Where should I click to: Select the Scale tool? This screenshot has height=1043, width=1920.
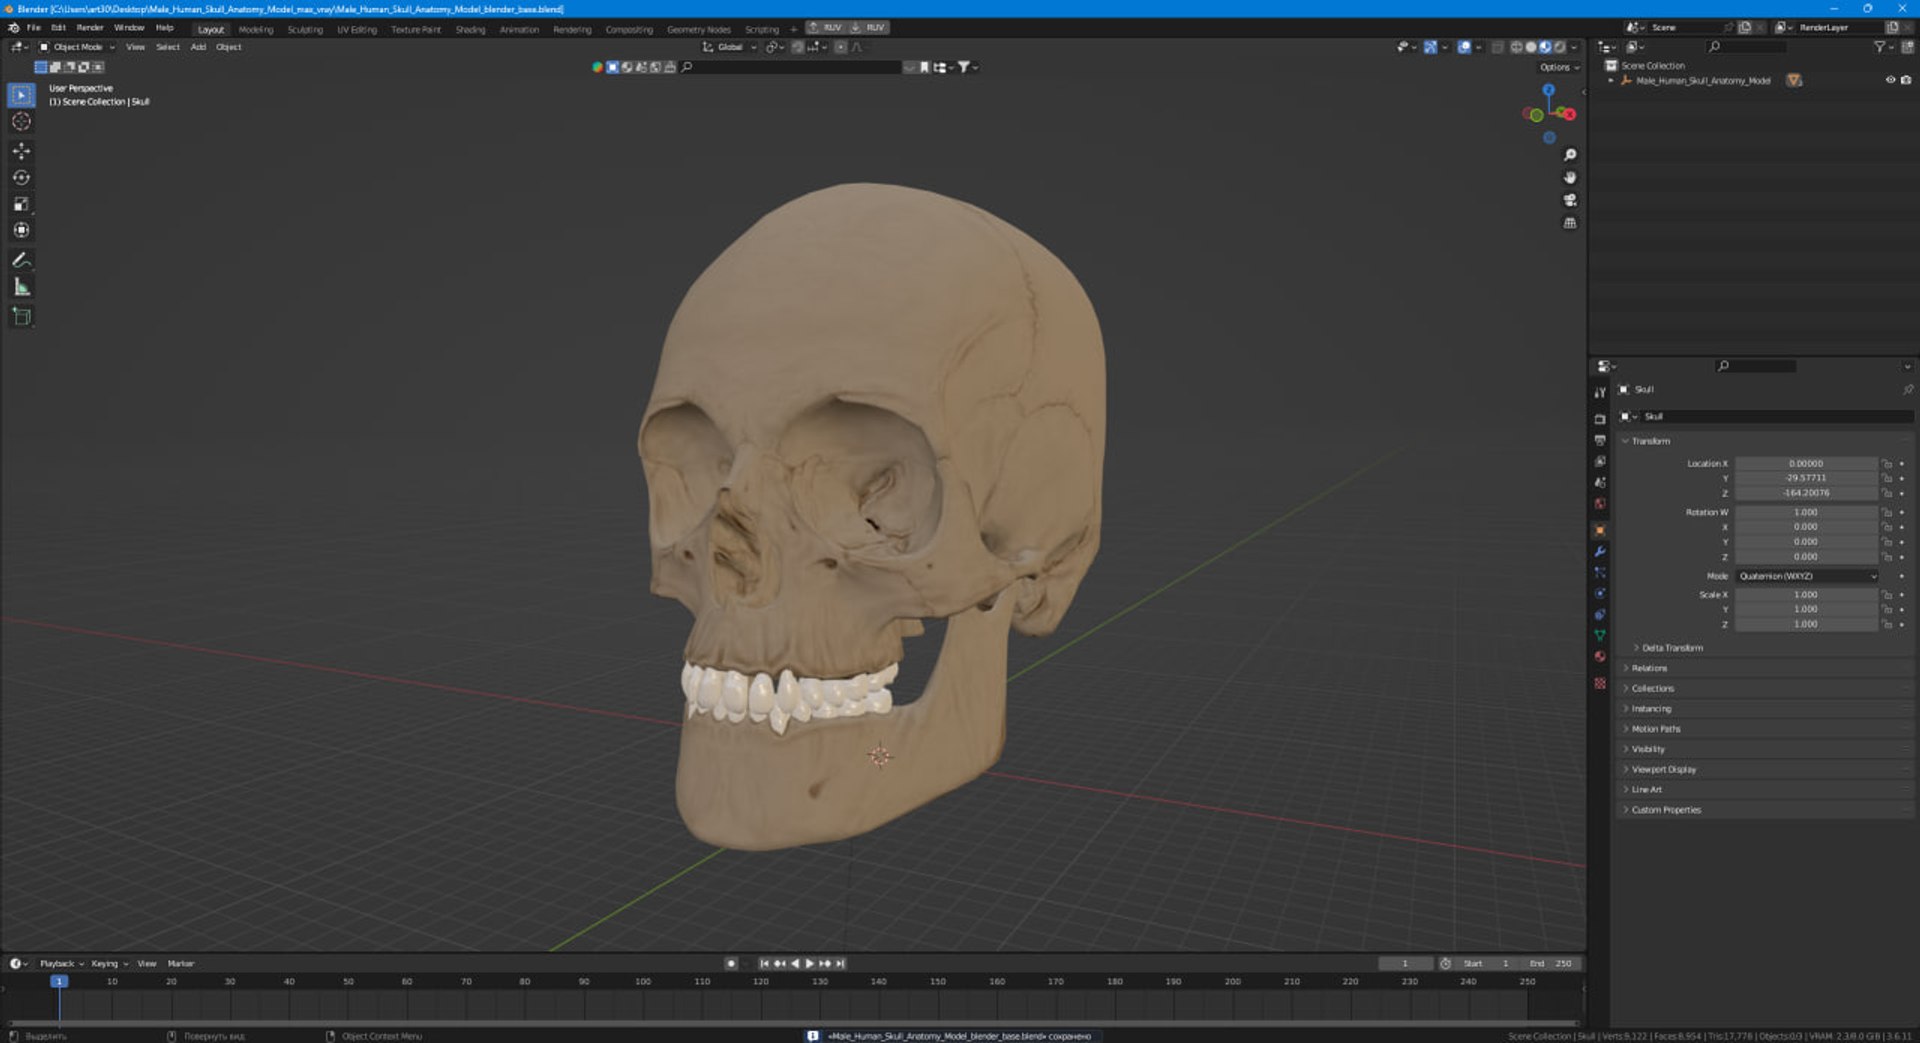[21, 204]
